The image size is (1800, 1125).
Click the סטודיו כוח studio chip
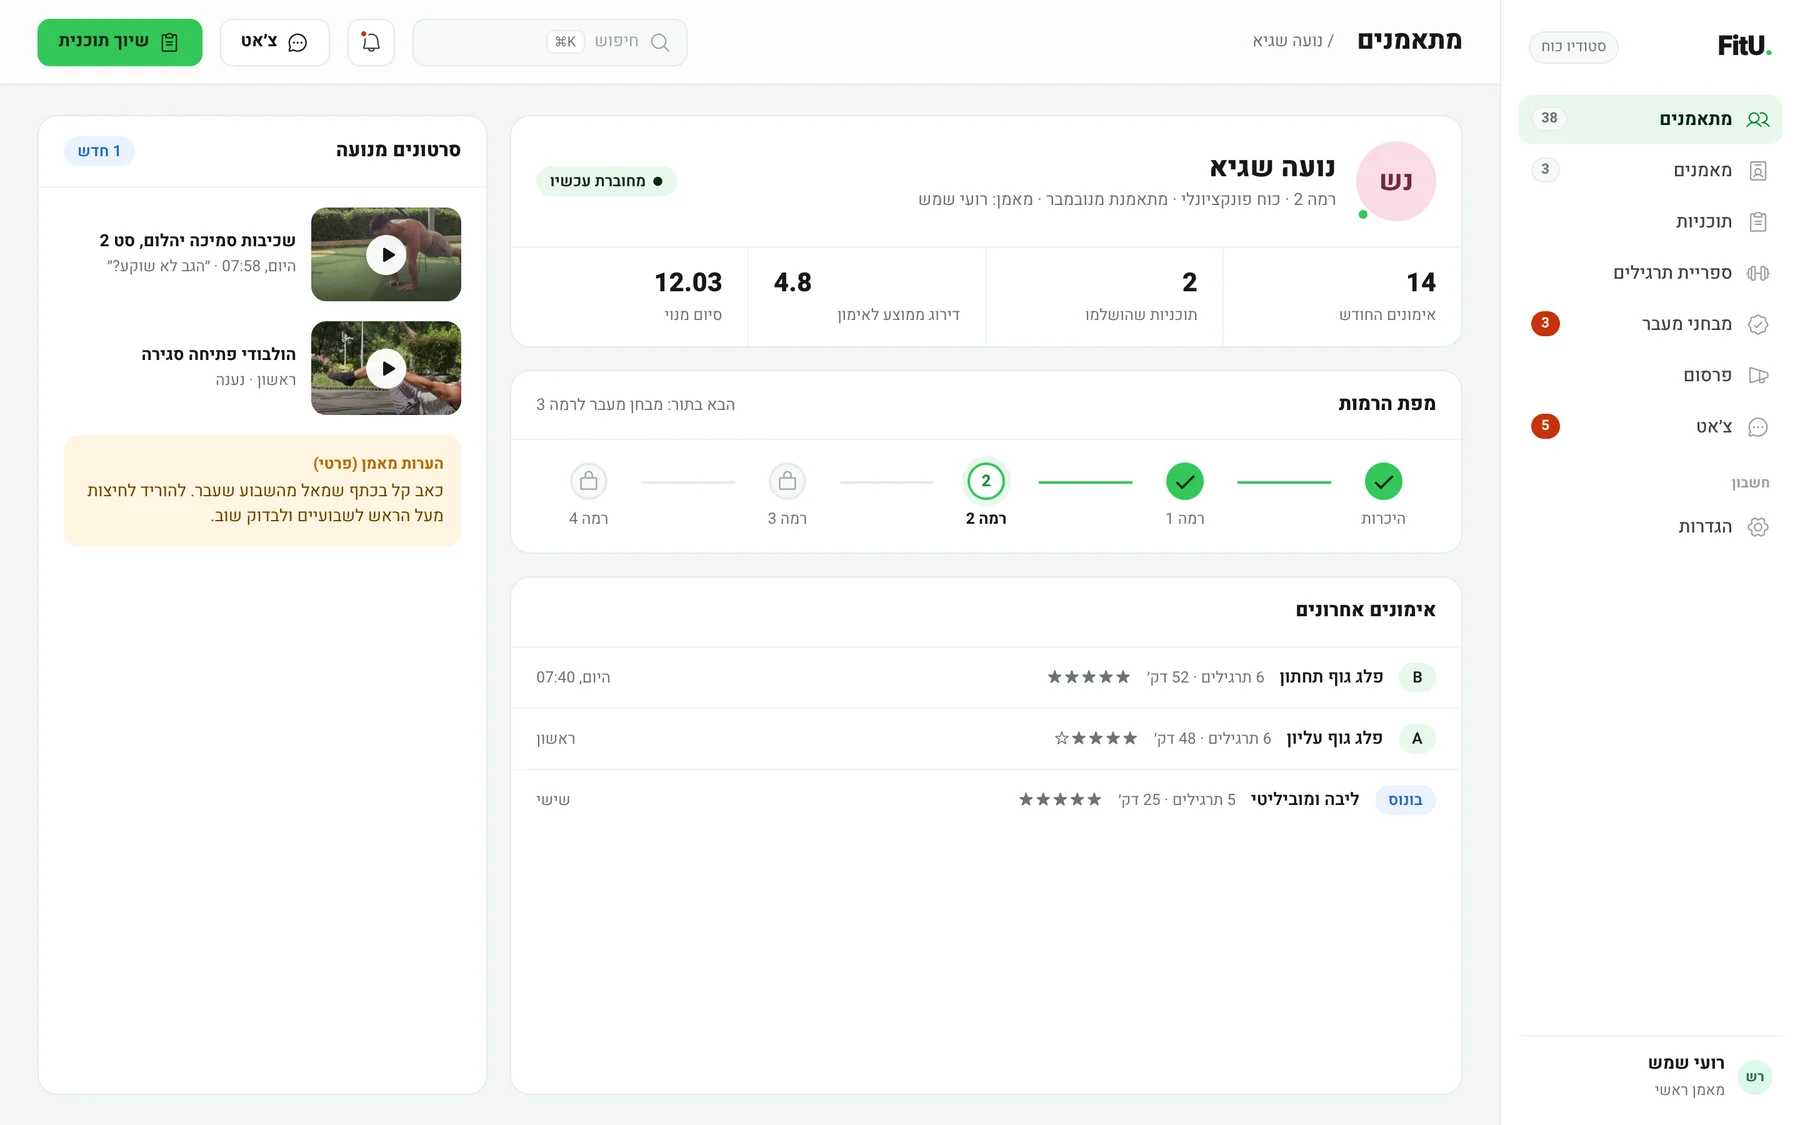[x=1573, y=47]
